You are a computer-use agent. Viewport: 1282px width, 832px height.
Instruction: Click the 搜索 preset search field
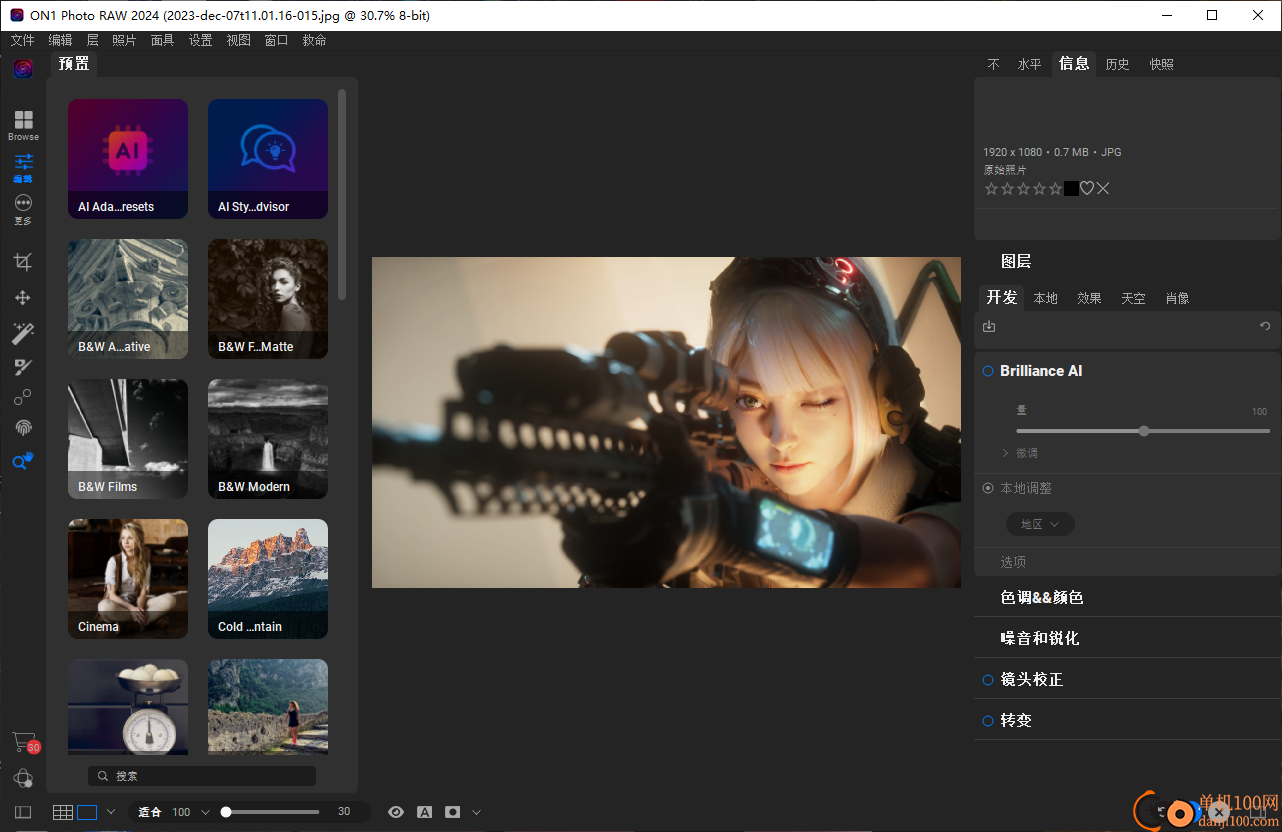click(201, 776)
